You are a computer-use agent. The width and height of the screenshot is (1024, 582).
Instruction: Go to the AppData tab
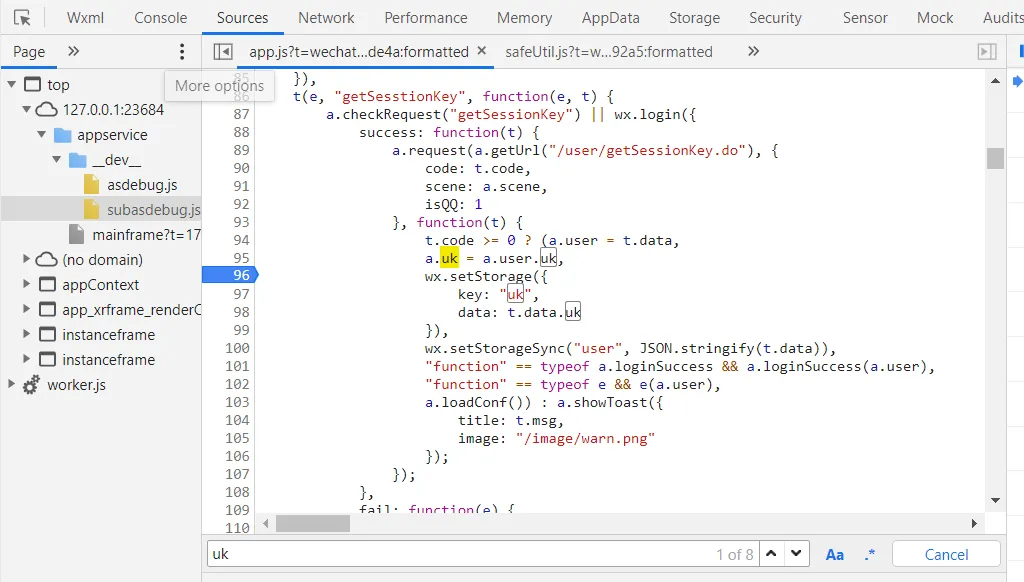click(611, 18)
